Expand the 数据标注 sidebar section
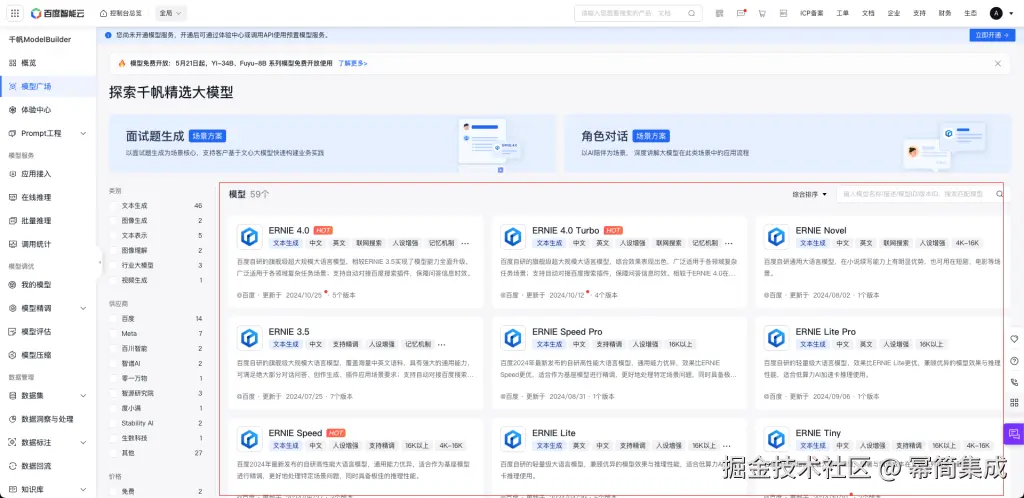The image size is (1024, 498). click(x=83, y=443)
